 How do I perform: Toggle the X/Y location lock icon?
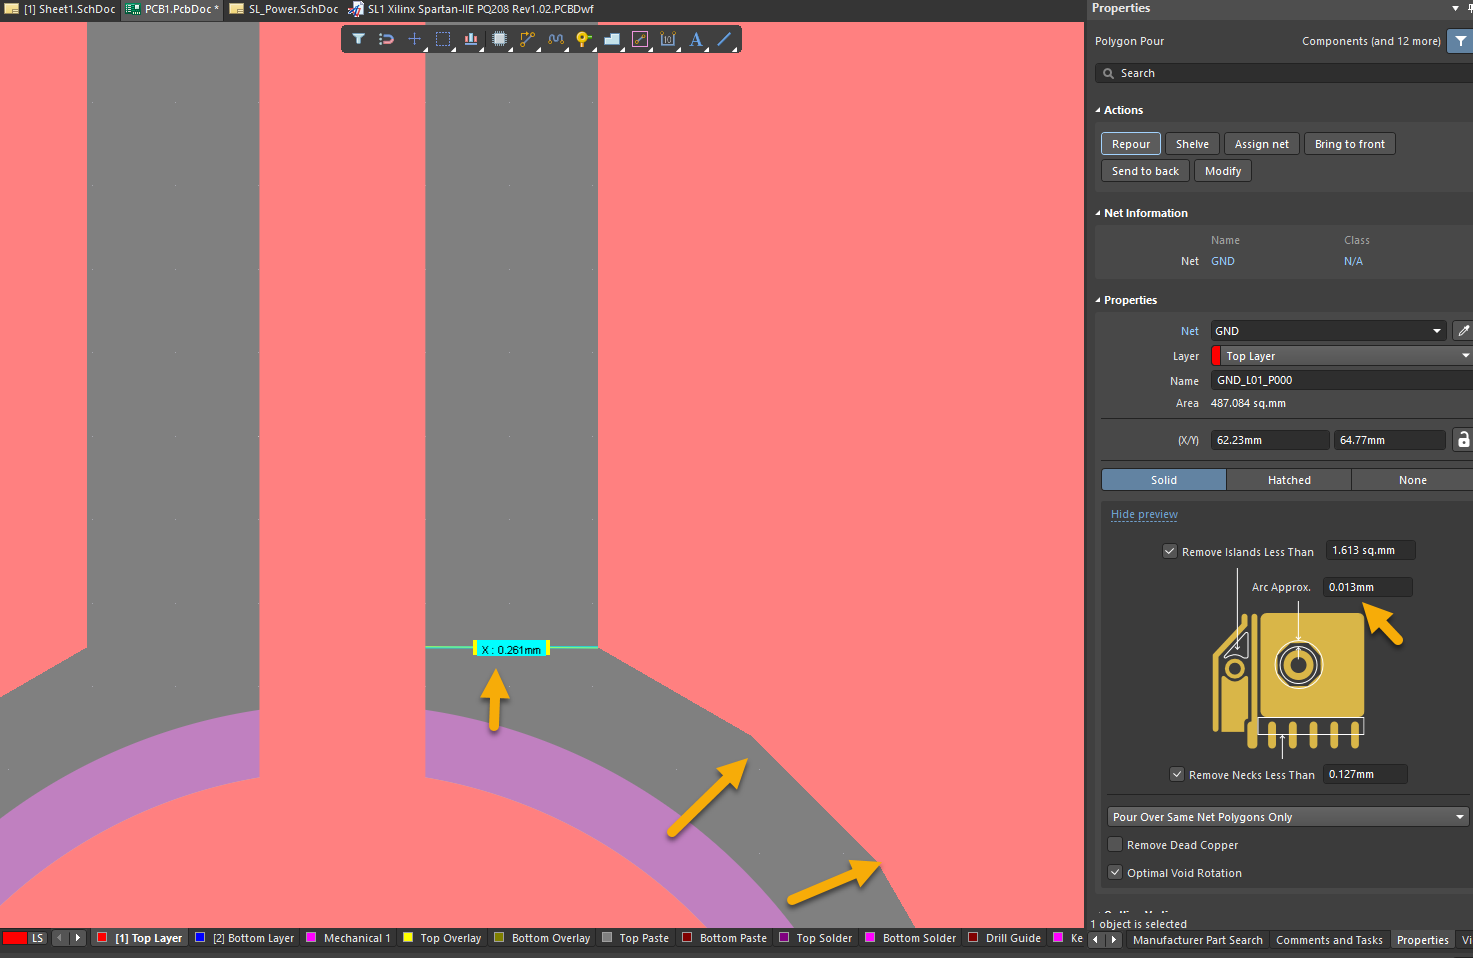point(1463,440)
